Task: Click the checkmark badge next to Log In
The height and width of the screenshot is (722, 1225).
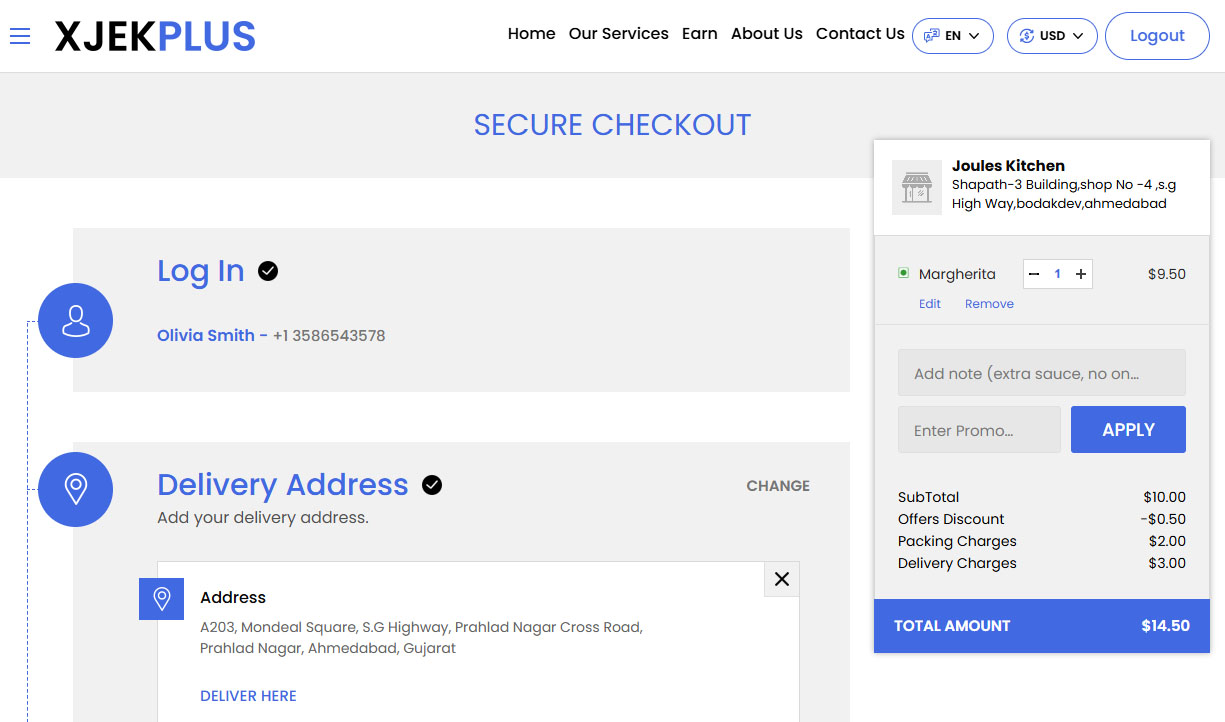Action: point(267,270)
